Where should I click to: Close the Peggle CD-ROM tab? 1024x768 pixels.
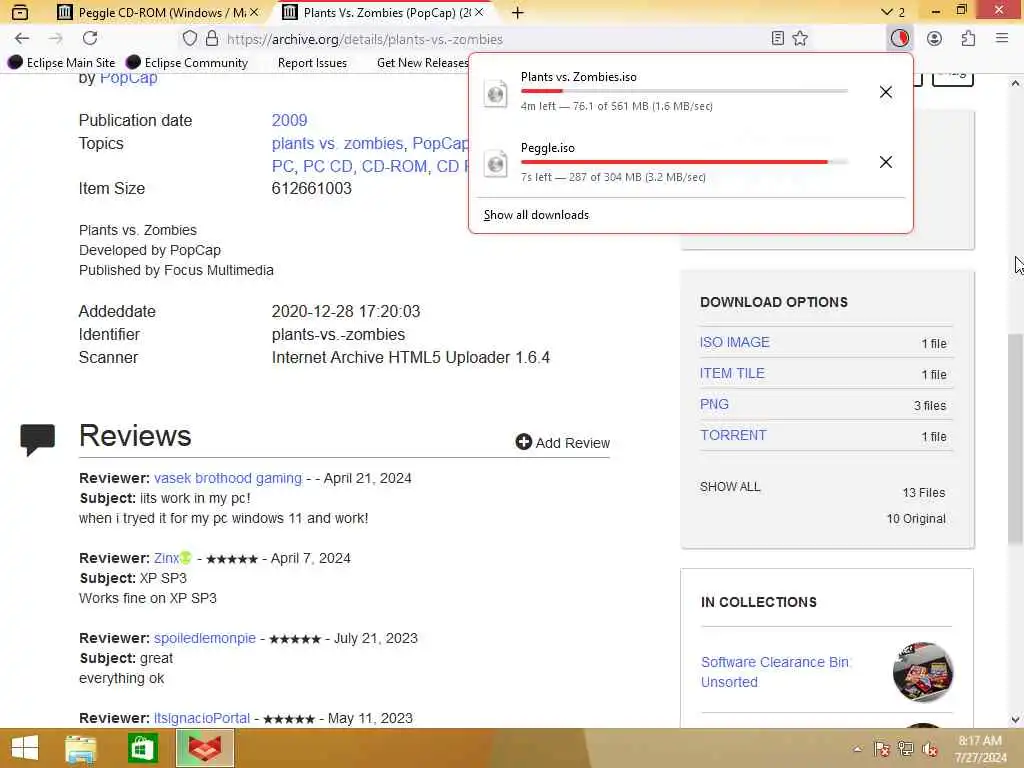(x=254, y=12)
